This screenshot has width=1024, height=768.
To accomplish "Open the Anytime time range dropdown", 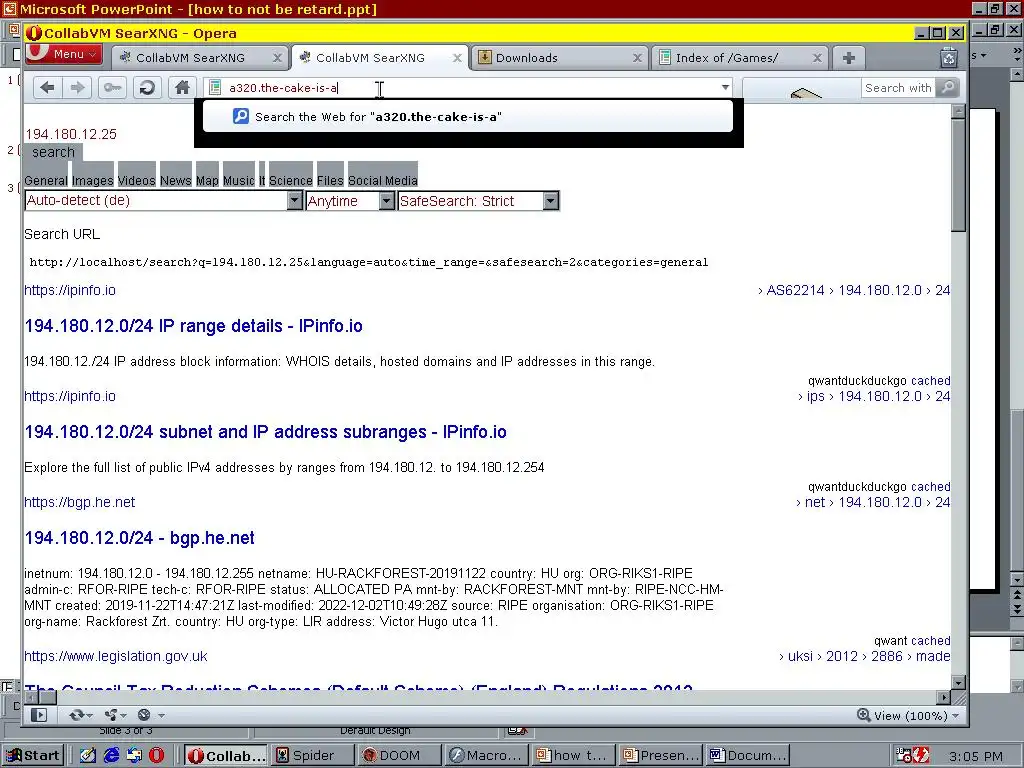I will (x=350, y=200).
